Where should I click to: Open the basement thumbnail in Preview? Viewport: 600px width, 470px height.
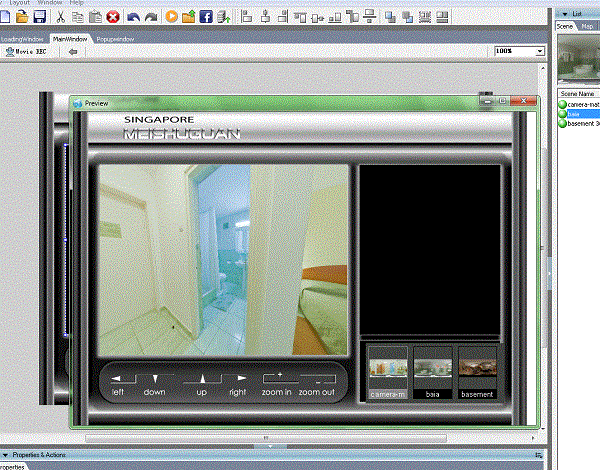(477, 373)
